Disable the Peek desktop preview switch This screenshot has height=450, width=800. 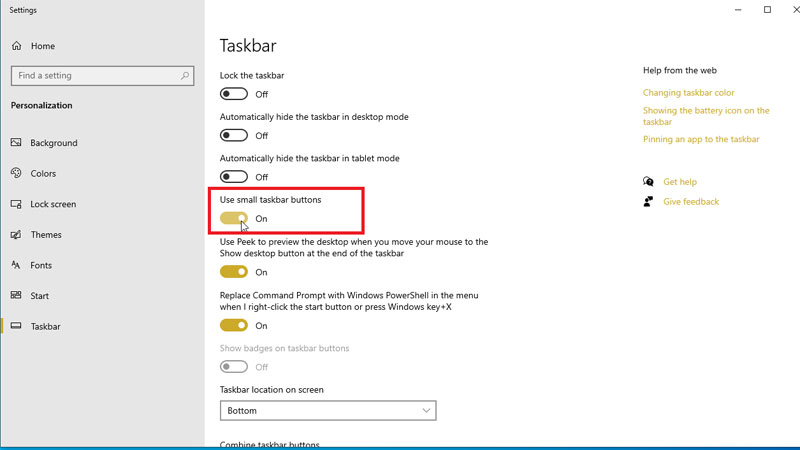point(234,272)
